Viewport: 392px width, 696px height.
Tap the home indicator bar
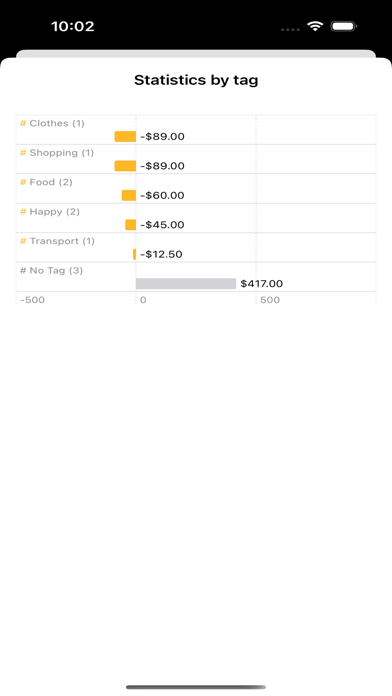click(196, 687)
